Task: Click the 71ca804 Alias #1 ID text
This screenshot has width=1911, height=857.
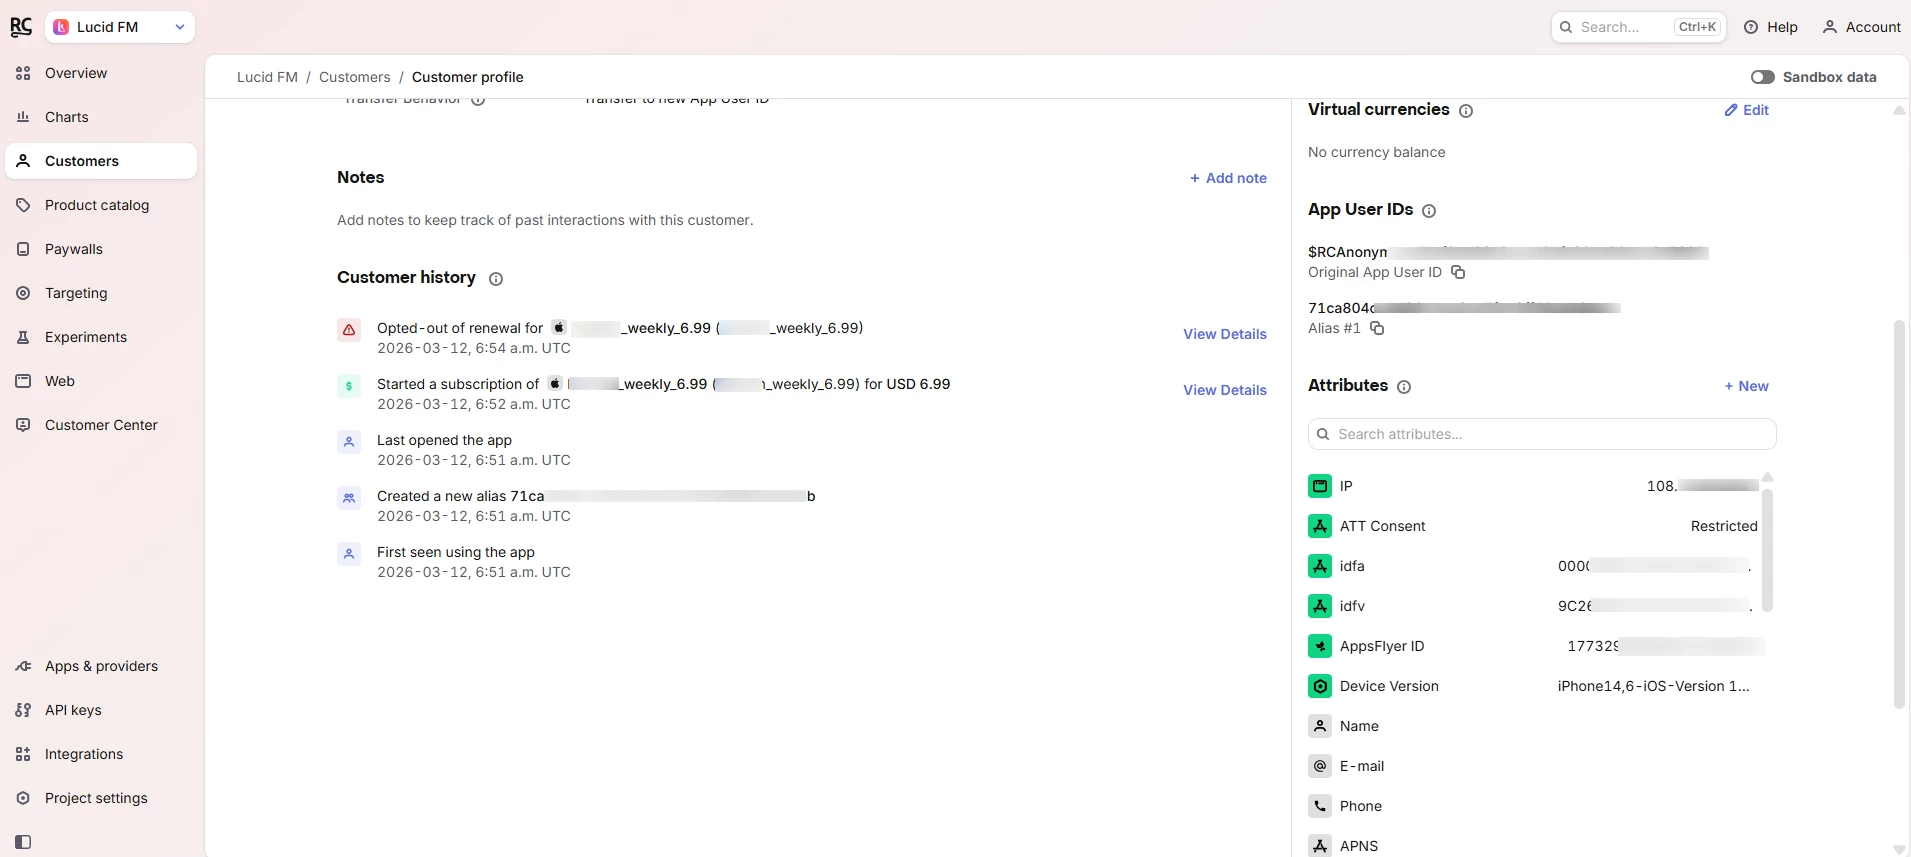Action: (1464, 308)
